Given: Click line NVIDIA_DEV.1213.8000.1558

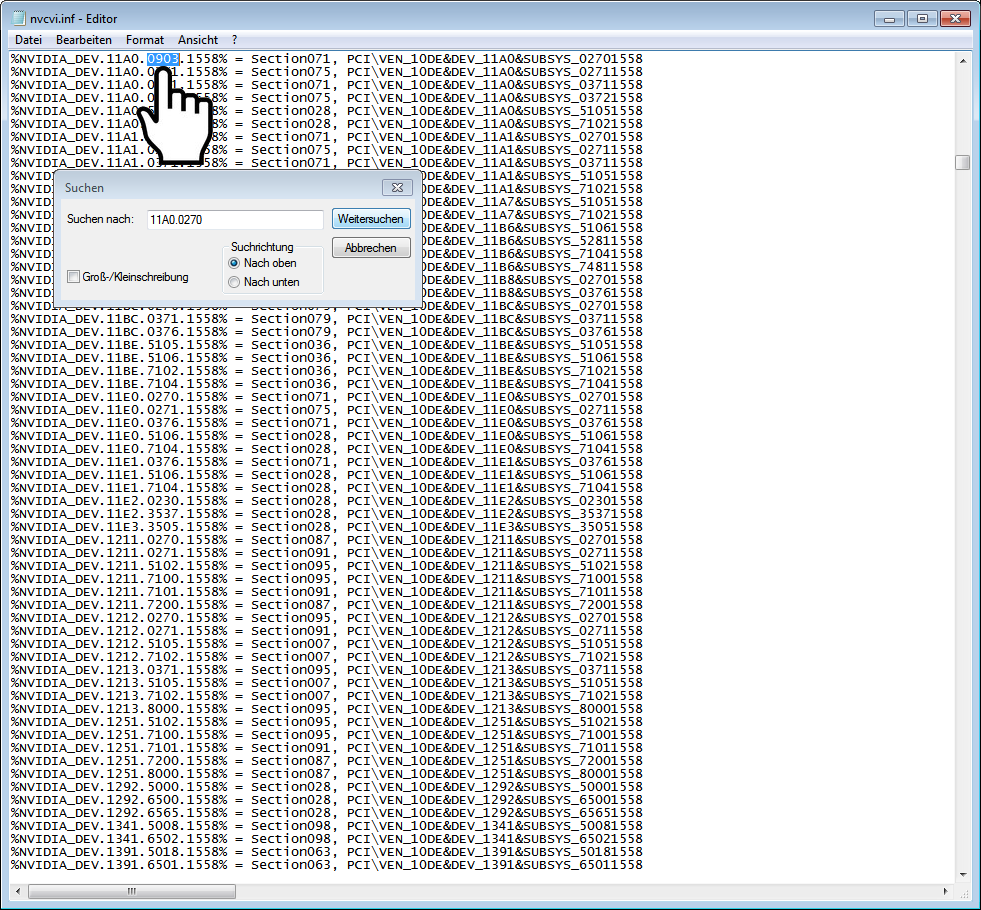Looking at the screenshot, I should (327, 709).
